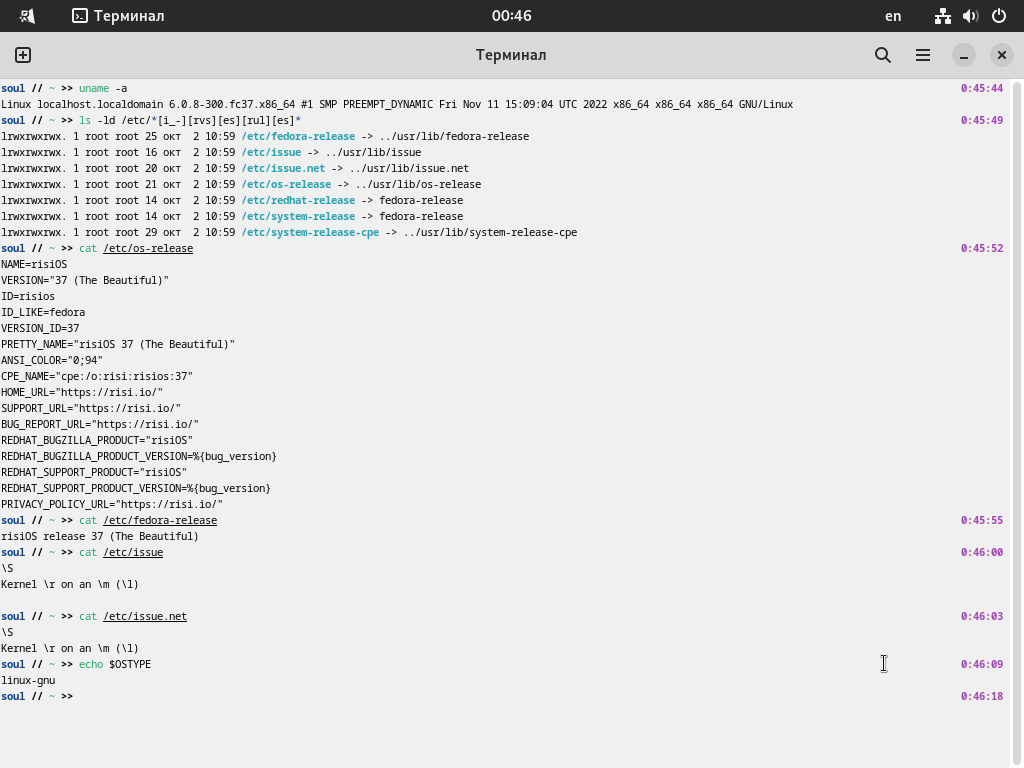The image size is (1024, 768).
Task: Click the 0:46:18 timestamp
Action: 982,696
